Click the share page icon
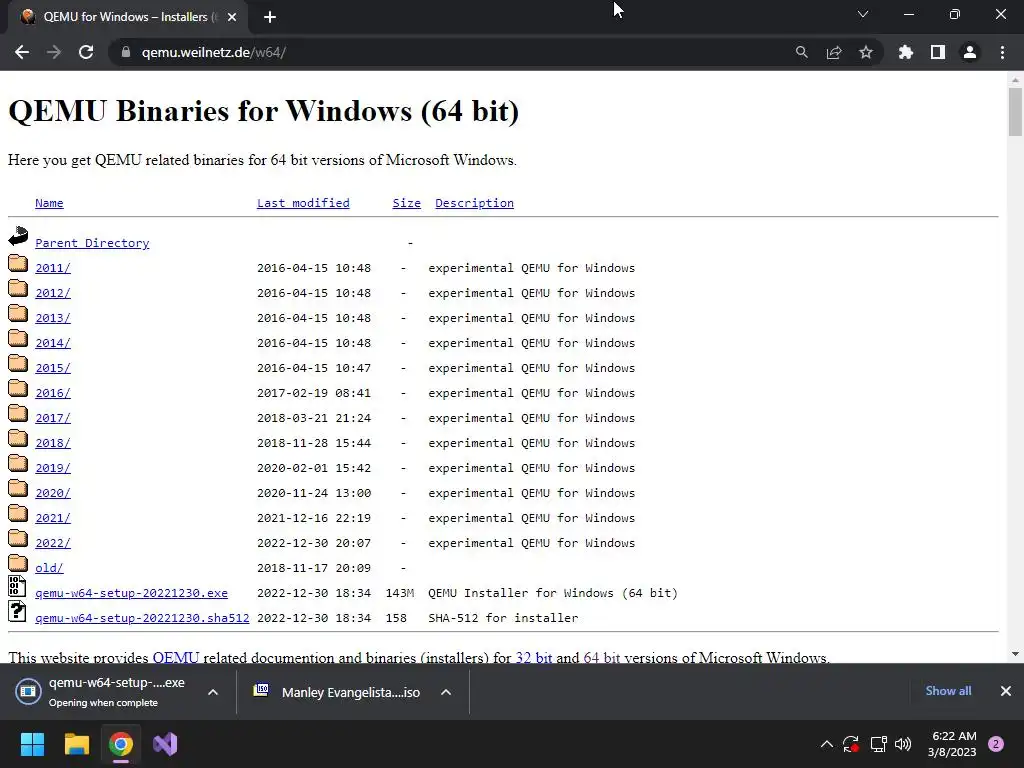The height and width of the screenshot is (768, 1024). [x=834, y=52]
